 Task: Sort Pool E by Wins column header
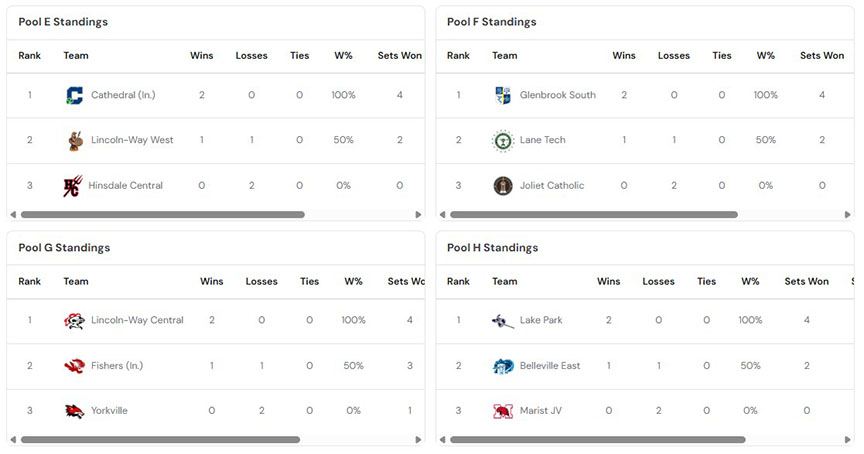[202, 56]
